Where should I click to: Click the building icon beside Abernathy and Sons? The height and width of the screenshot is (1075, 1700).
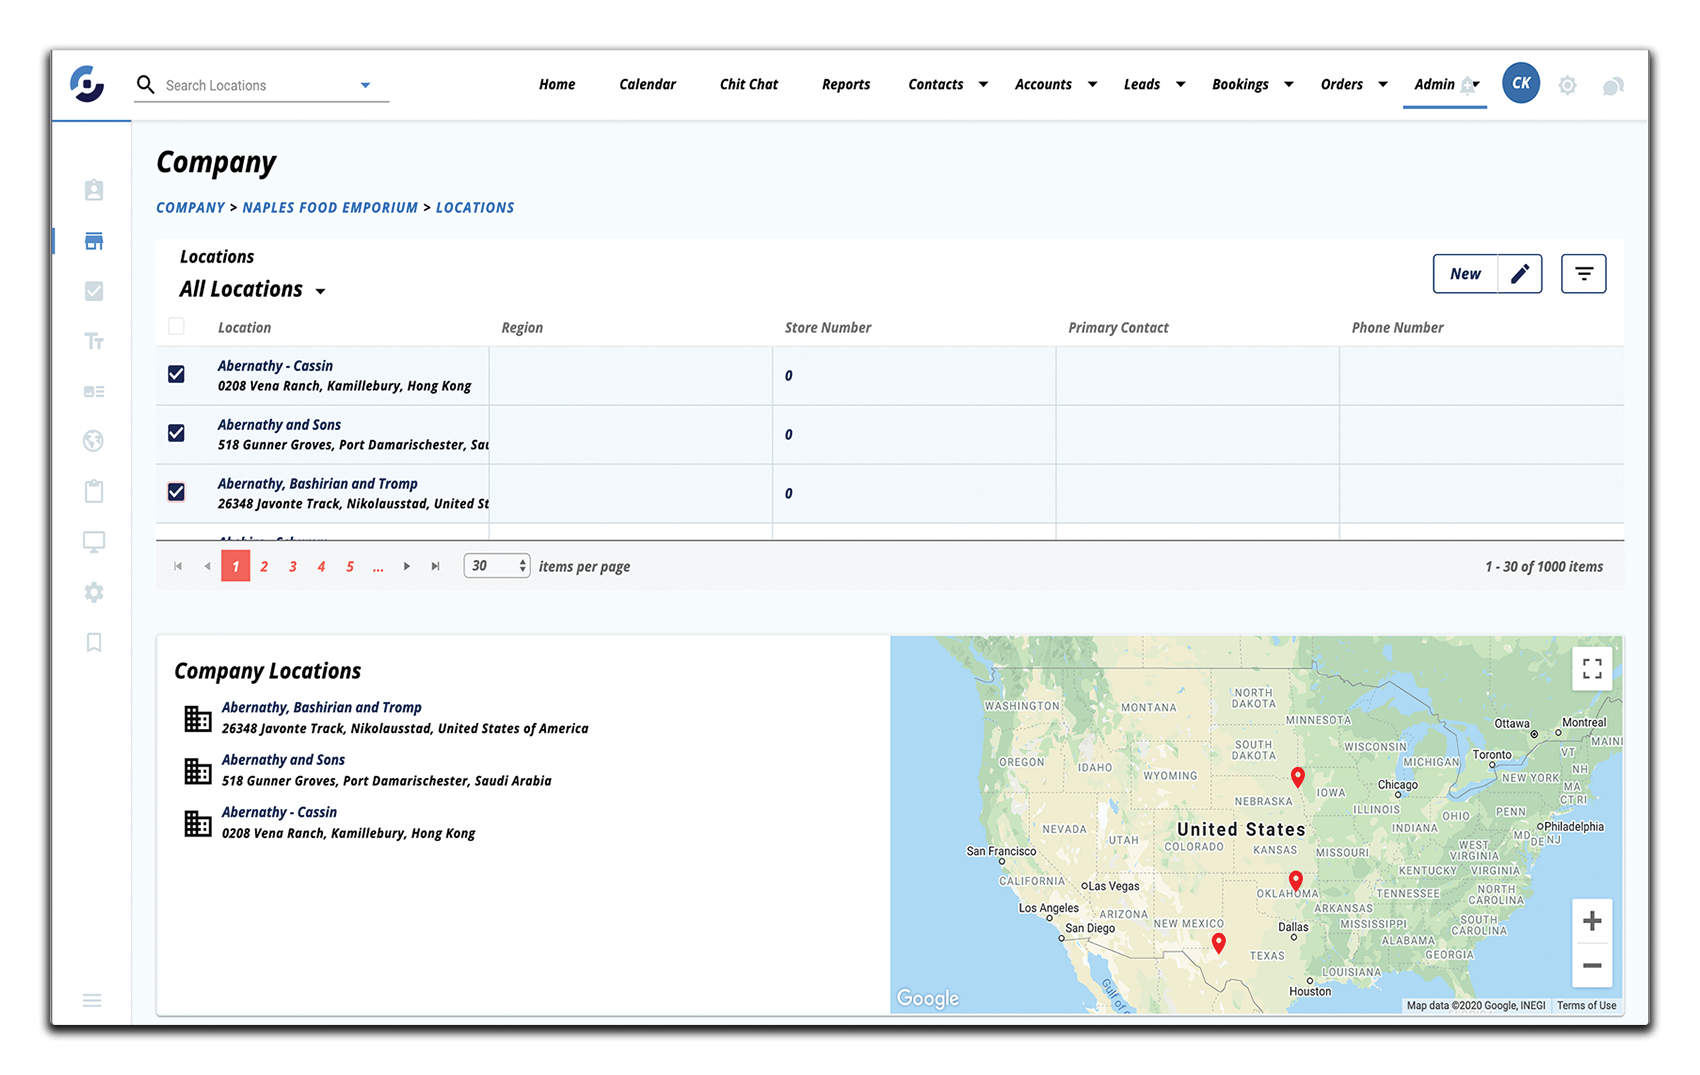pyautogui.click(x=198, y=771)
